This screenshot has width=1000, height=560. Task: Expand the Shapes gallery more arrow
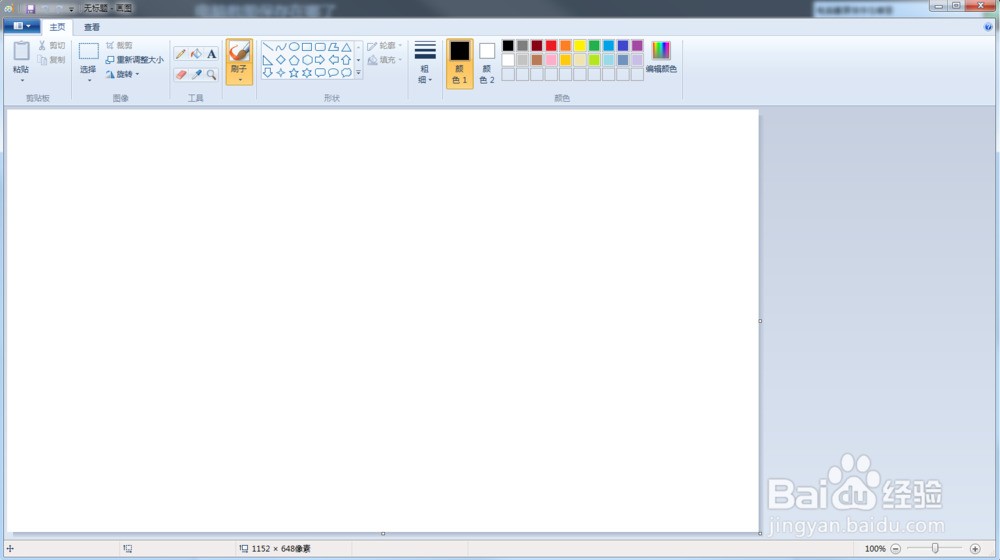(x=358, y=73)
